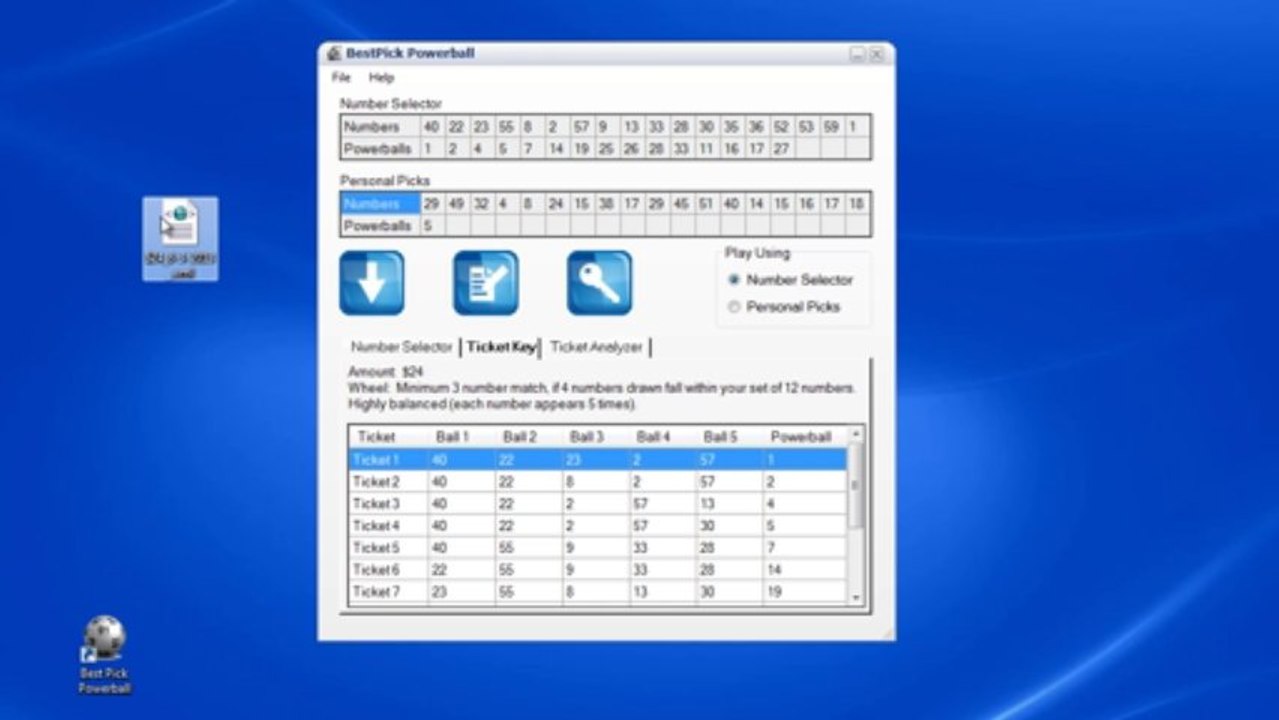Click the Powerballs label in Number Selector grid

click(x=380, y=149)
